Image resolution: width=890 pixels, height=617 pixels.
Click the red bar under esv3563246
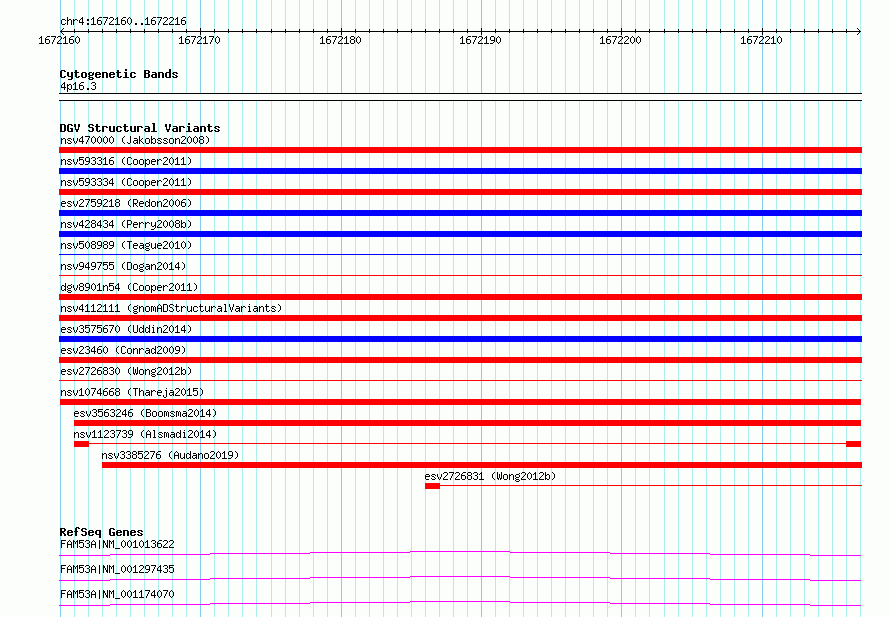tap(468, 423)
